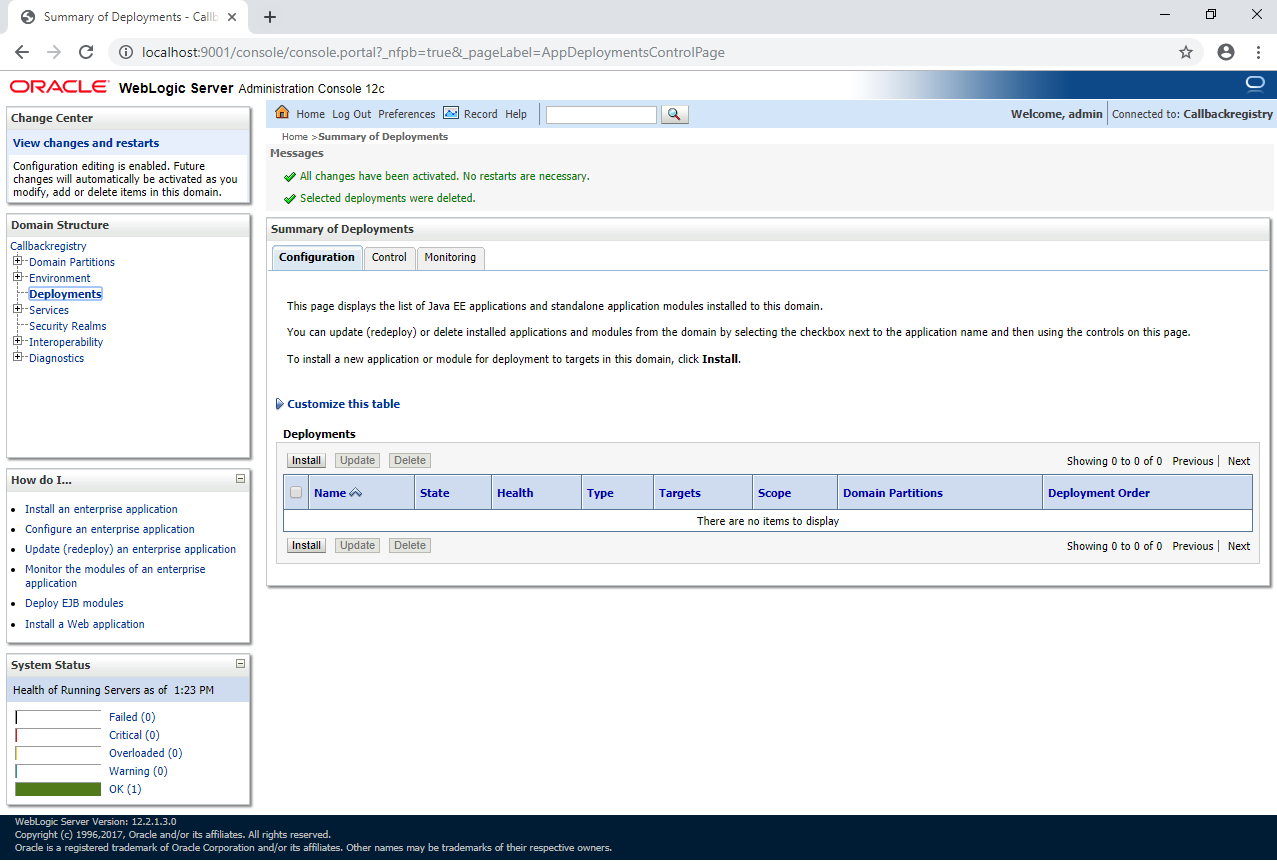The width and height of the screenshot is (1277, 868).
Task: Switch to the Control tab
Action: (x=389, y=258)
